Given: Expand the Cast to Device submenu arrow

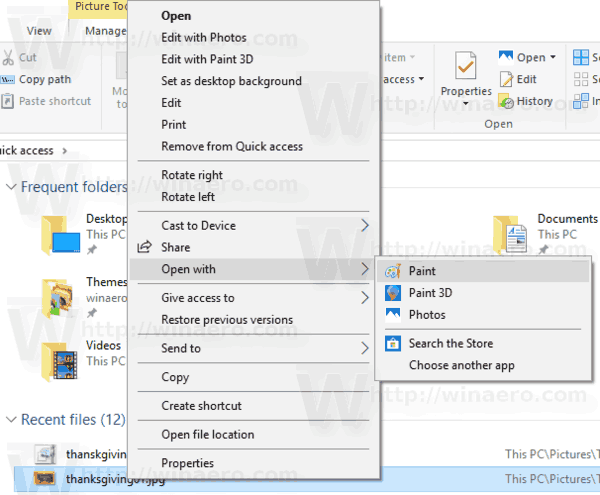Looking at the screenshot, I should coord(365,226).
